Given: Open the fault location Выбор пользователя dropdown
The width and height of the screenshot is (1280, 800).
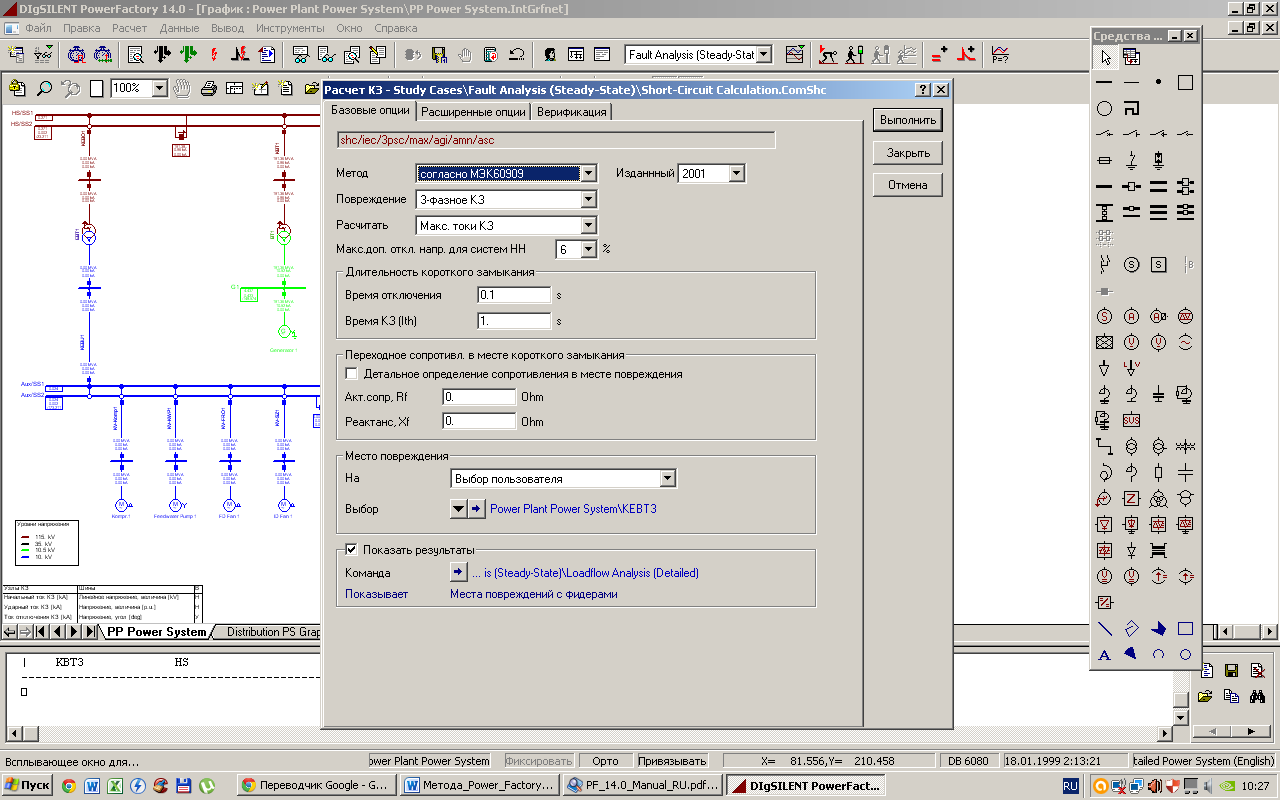Looking at the screenshot, I should pos(668,479).
